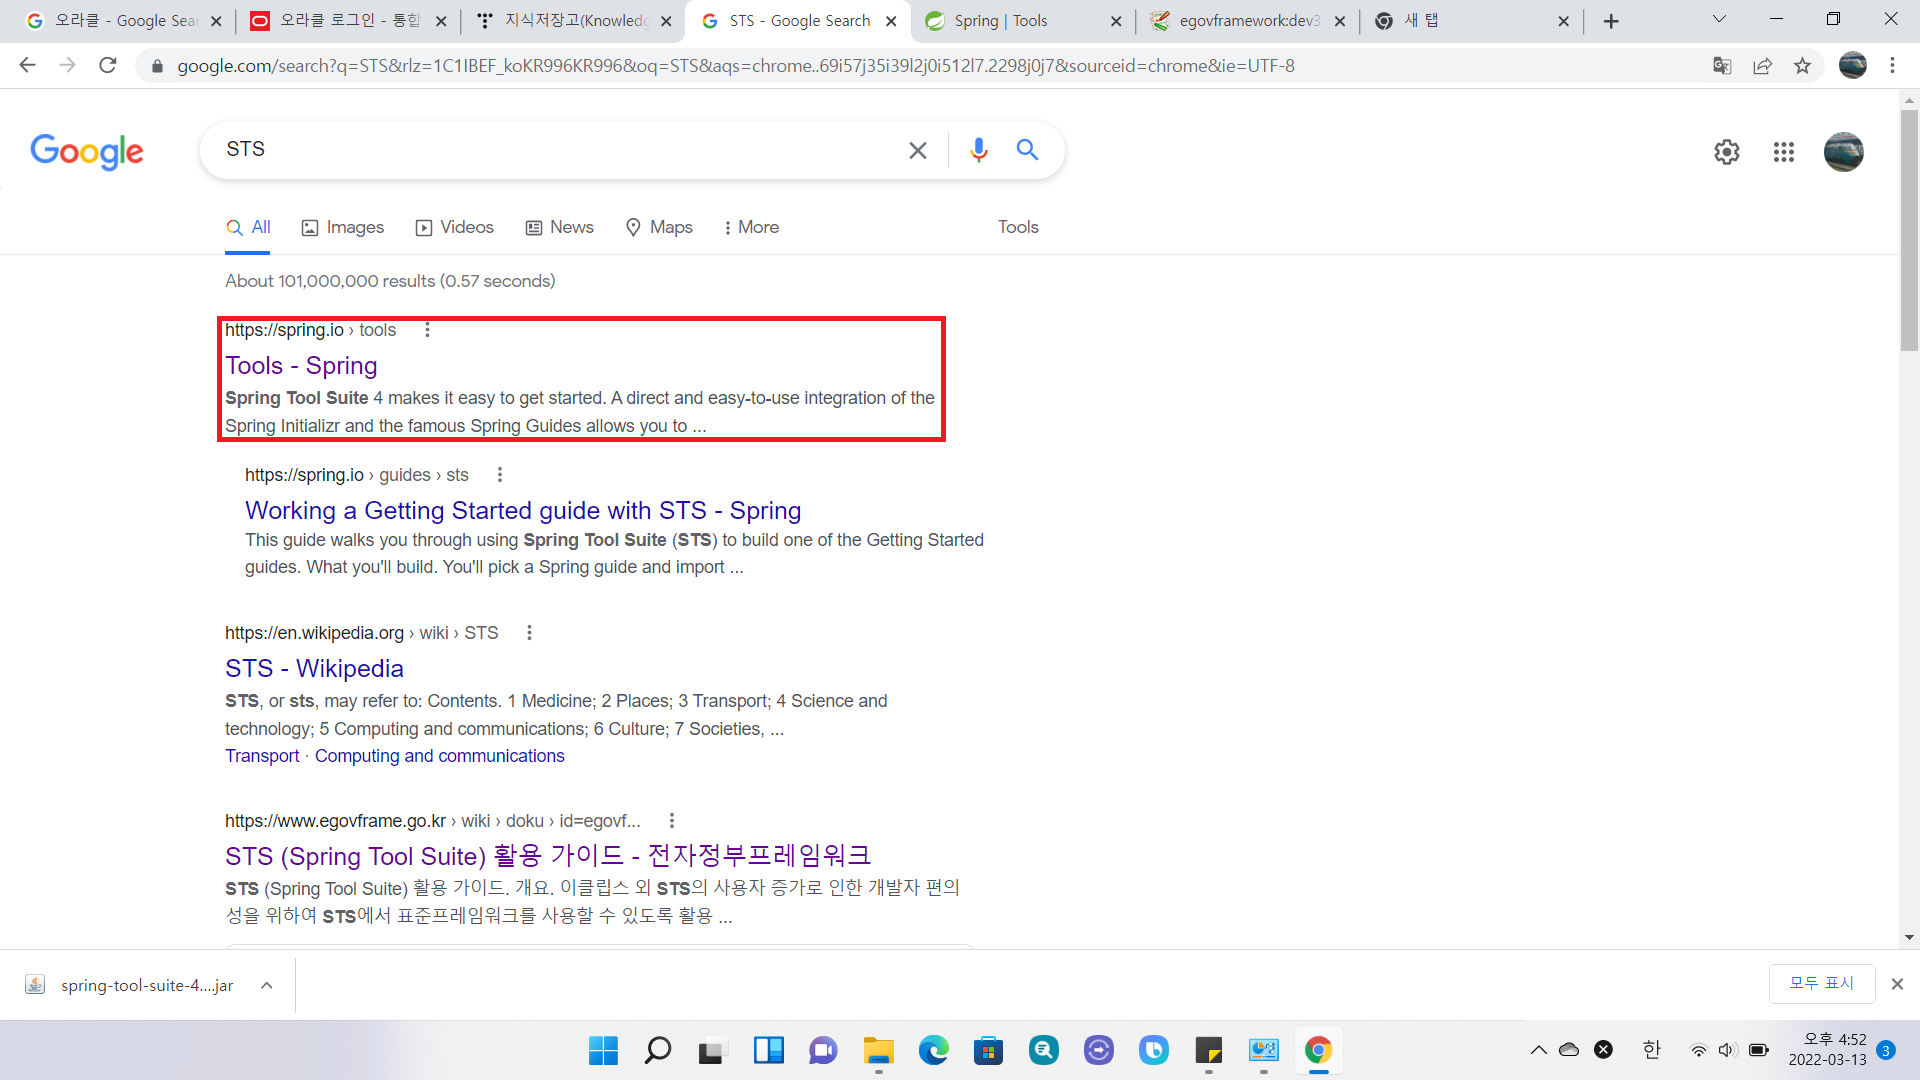
Task: Open the three-dot menu beside the Wikipedia result
Action: click(529, 633)
